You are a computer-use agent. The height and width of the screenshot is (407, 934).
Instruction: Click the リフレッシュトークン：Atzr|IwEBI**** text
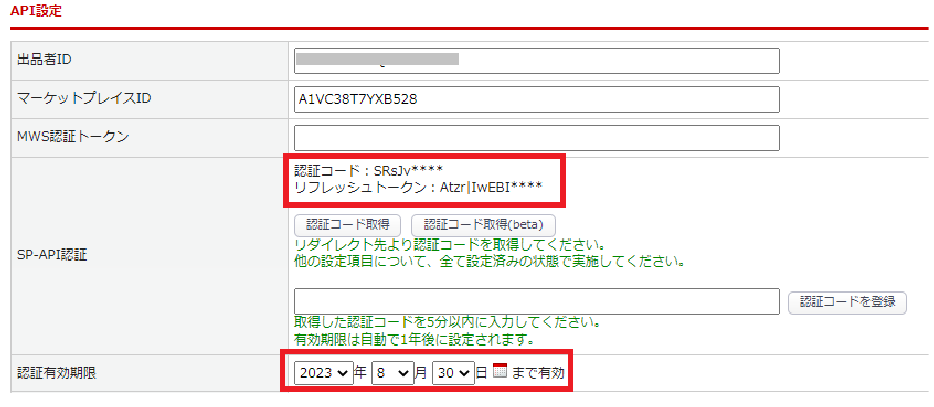(x=418, y=187)
